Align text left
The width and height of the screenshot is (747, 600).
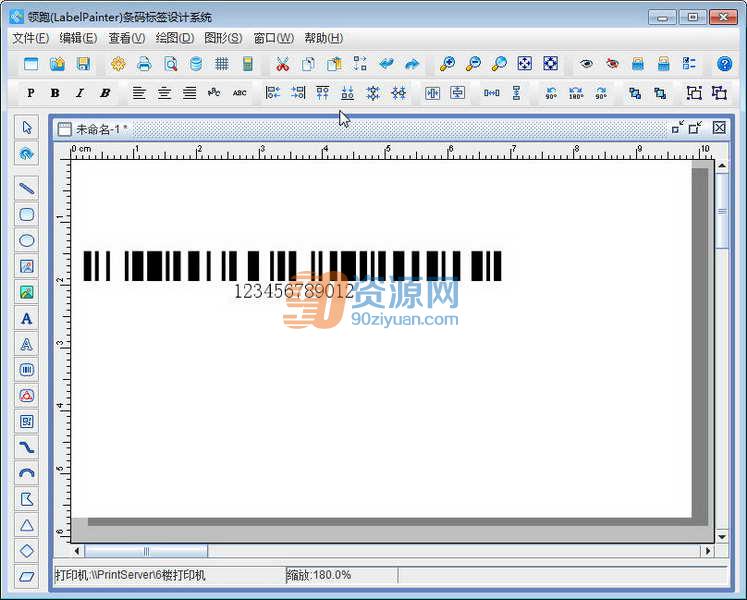click(x=139, y=93)
